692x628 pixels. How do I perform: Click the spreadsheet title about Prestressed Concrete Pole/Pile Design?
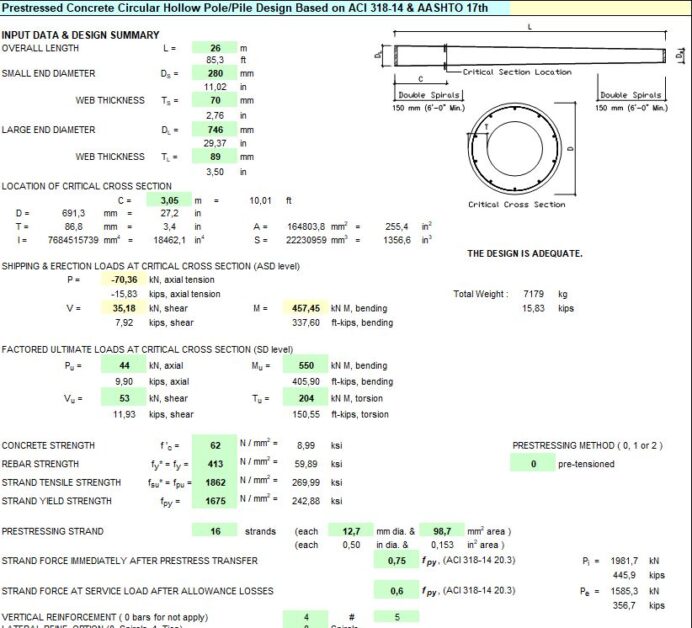coord(245,8)
